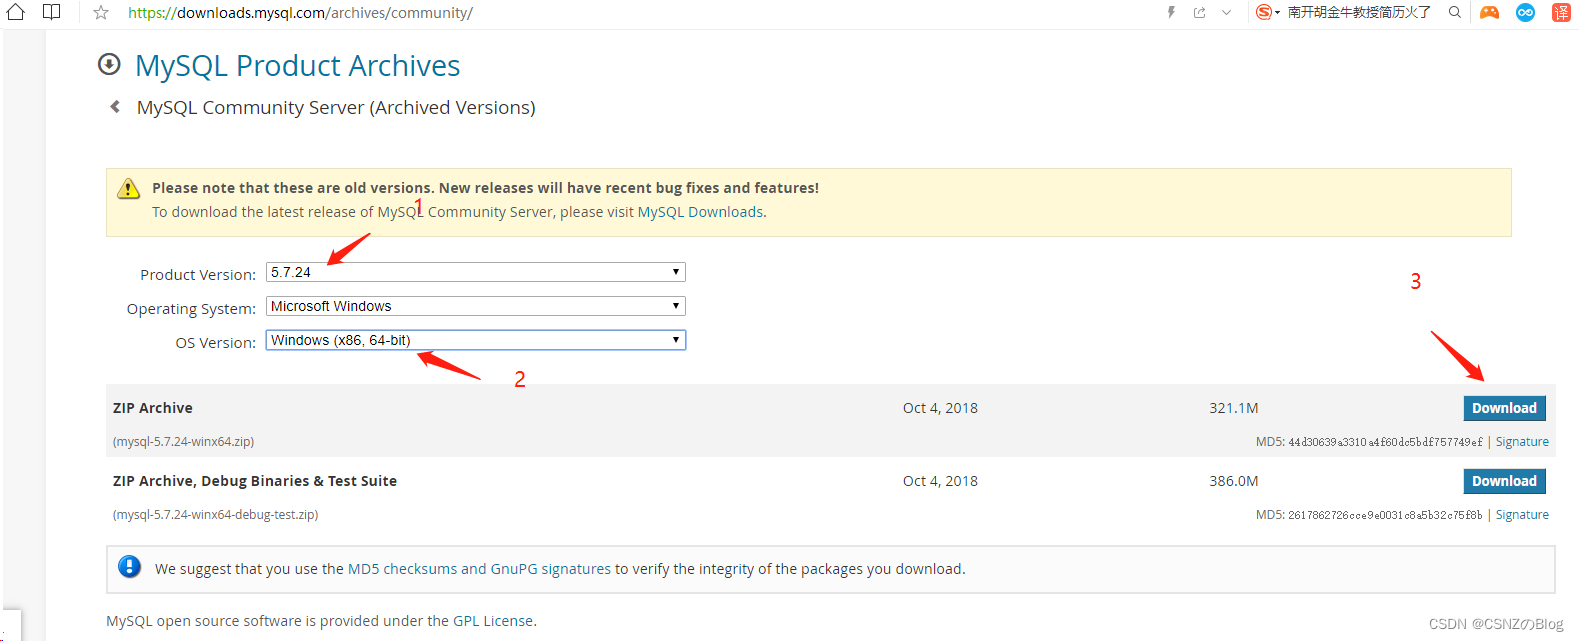Click the '321.1M' file size

[1234, 408]
